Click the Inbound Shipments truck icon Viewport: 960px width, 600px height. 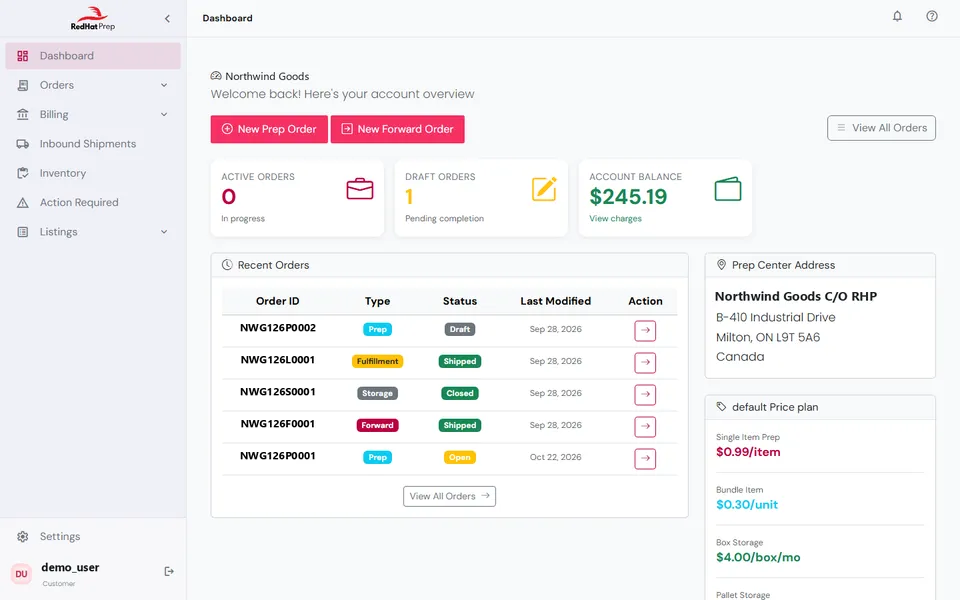(23, 144)
